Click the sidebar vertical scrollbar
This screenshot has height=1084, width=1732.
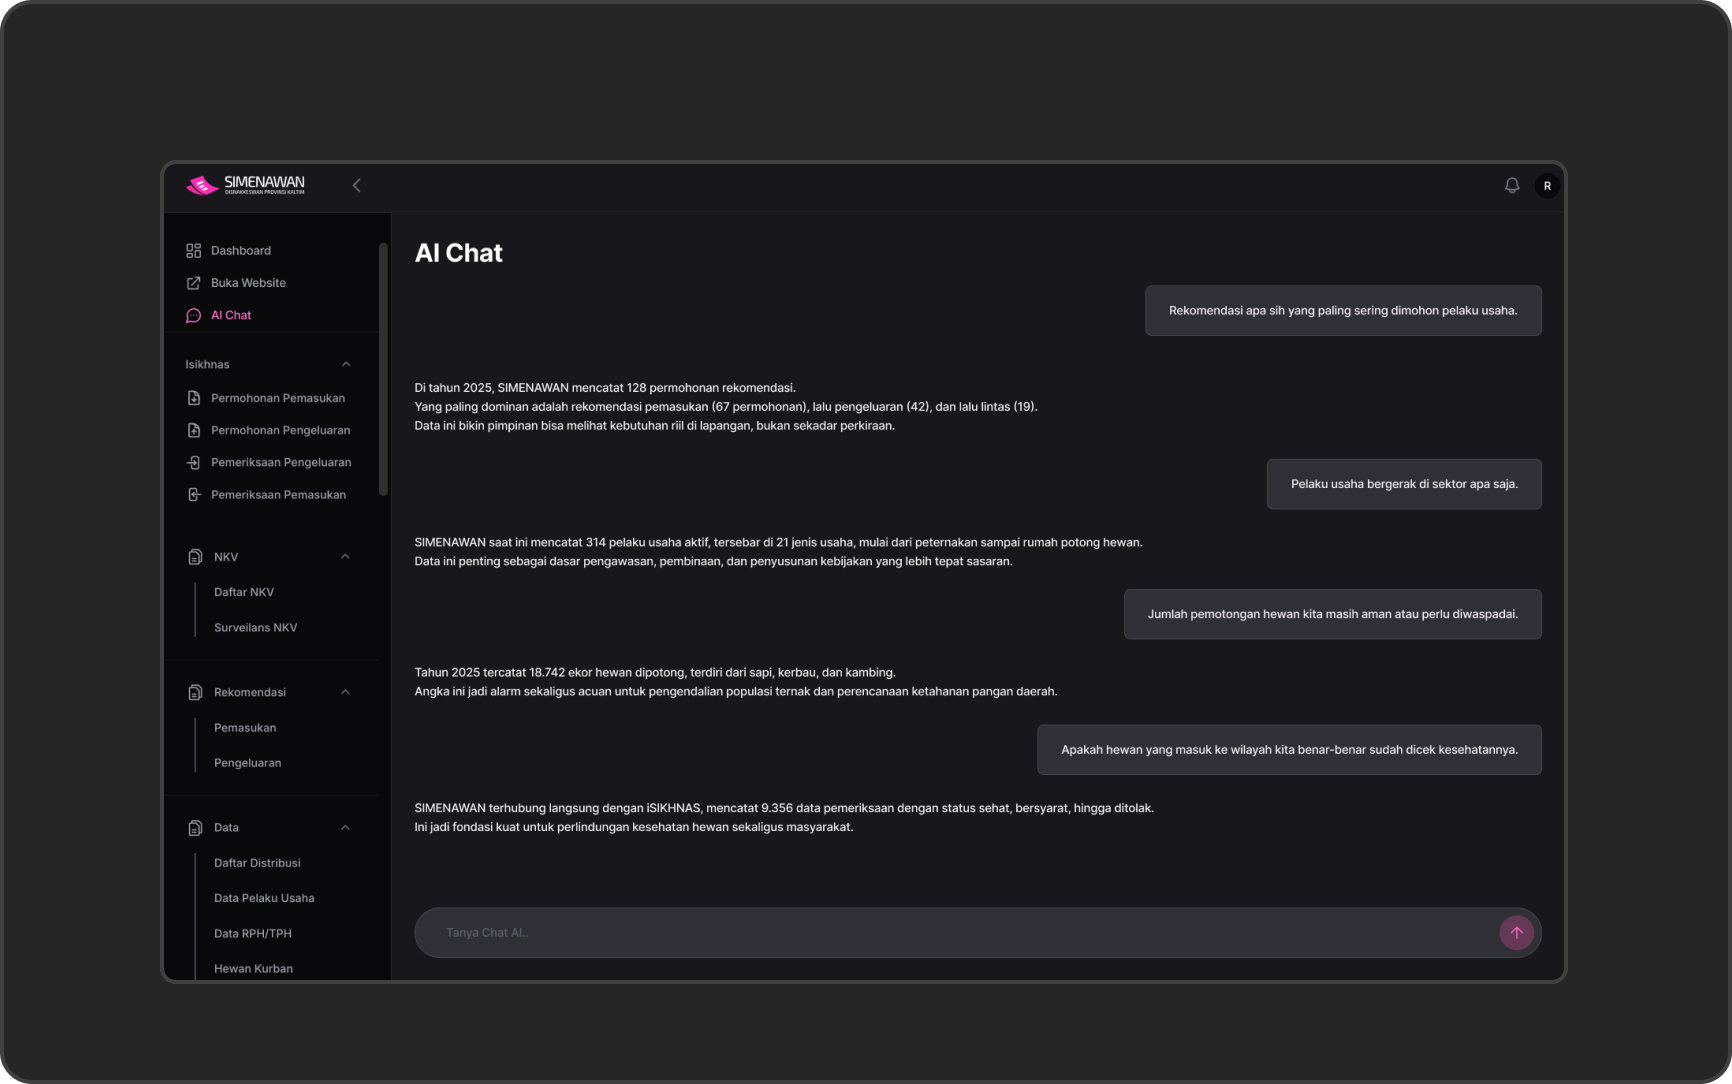[x=383, y=370]
